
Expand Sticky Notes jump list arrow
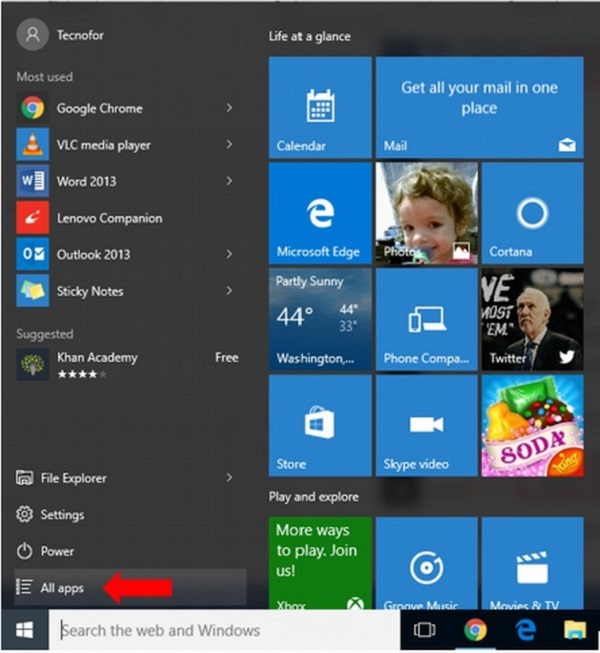229,290
